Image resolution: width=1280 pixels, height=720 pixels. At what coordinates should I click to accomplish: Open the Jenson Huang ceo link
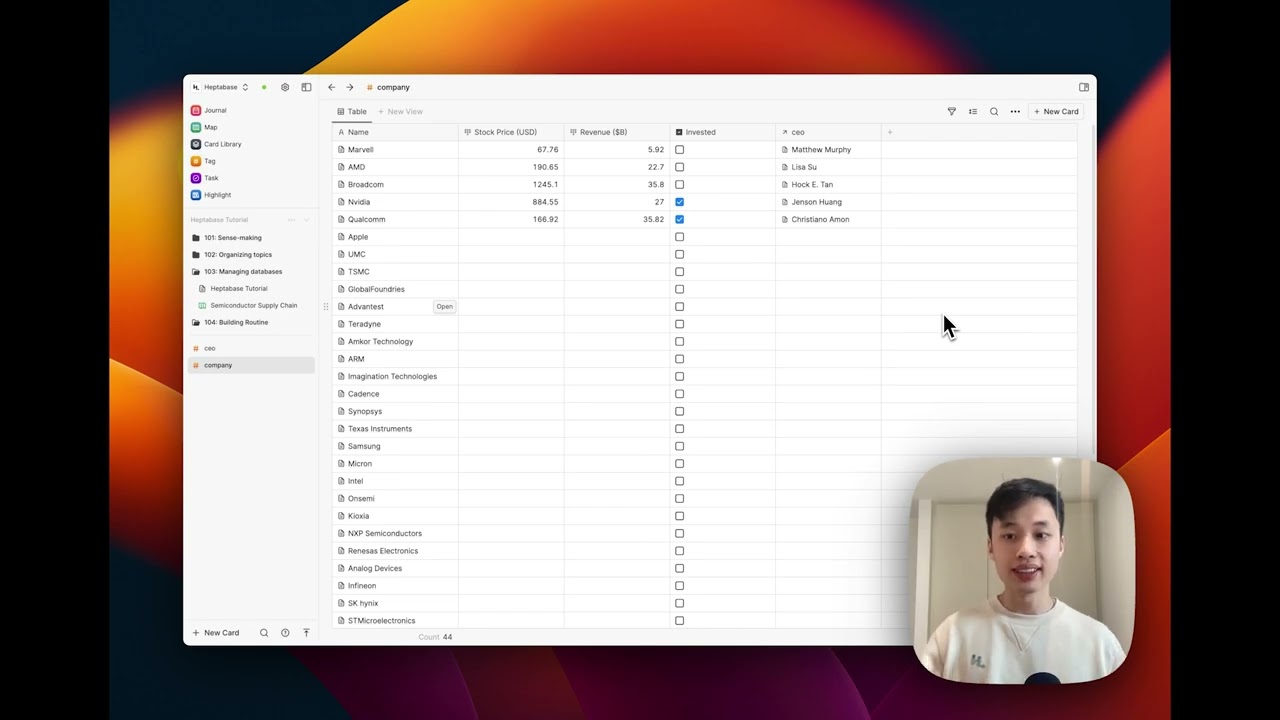pyautogui.click(x=816, y=202)
